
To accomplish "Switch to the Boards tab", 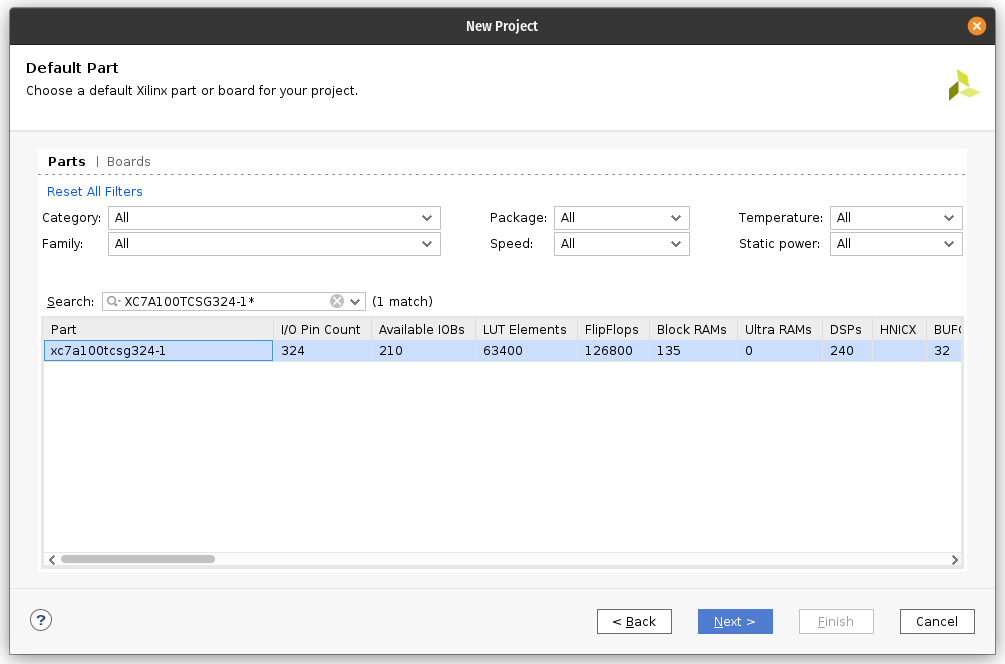I will (x=129, y=162).
